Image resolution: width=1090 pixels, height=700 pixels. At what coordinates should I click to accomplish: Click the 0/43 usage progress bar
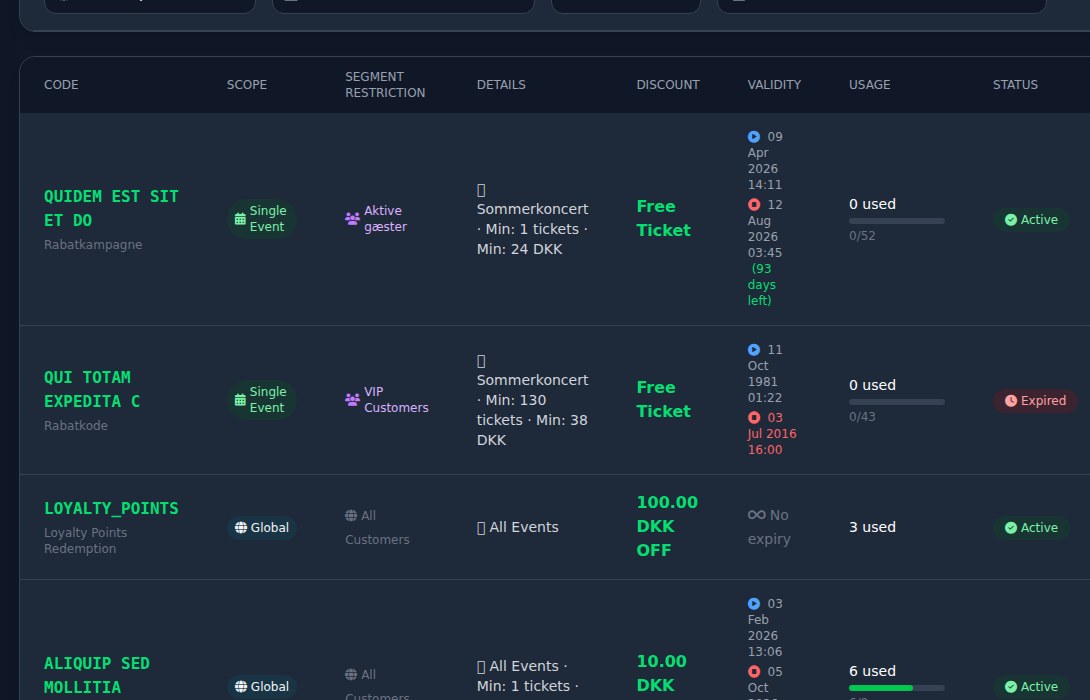897,402
